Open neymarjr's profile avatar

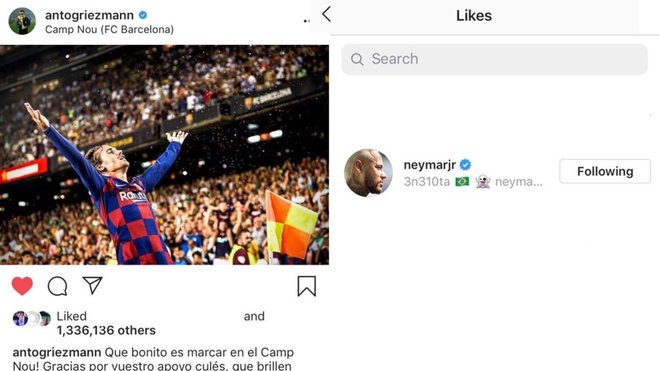(x=368, y=173)
